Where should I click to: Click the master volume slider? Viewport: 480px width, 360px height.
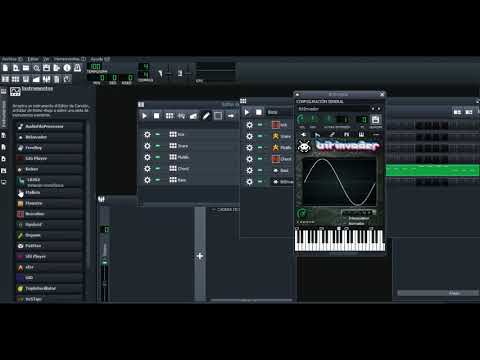click(169, 72)
